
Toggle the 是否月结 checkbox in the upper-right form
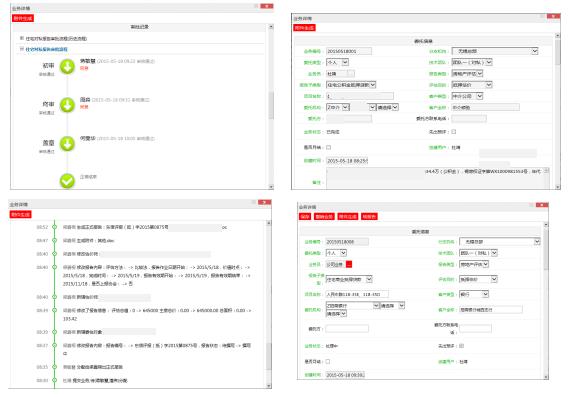click(328, 147)
